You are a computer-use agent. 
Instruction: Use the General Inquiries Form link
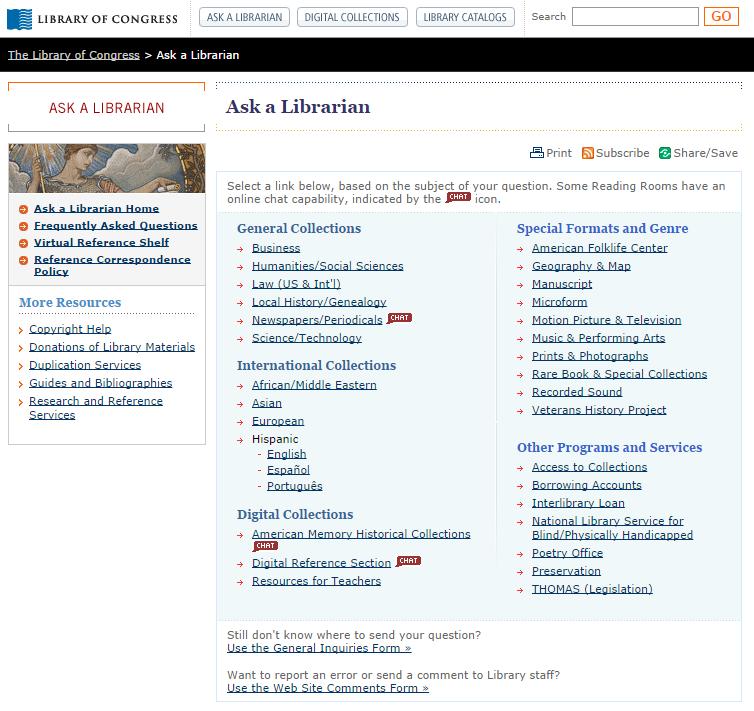(x=319, y=648)
